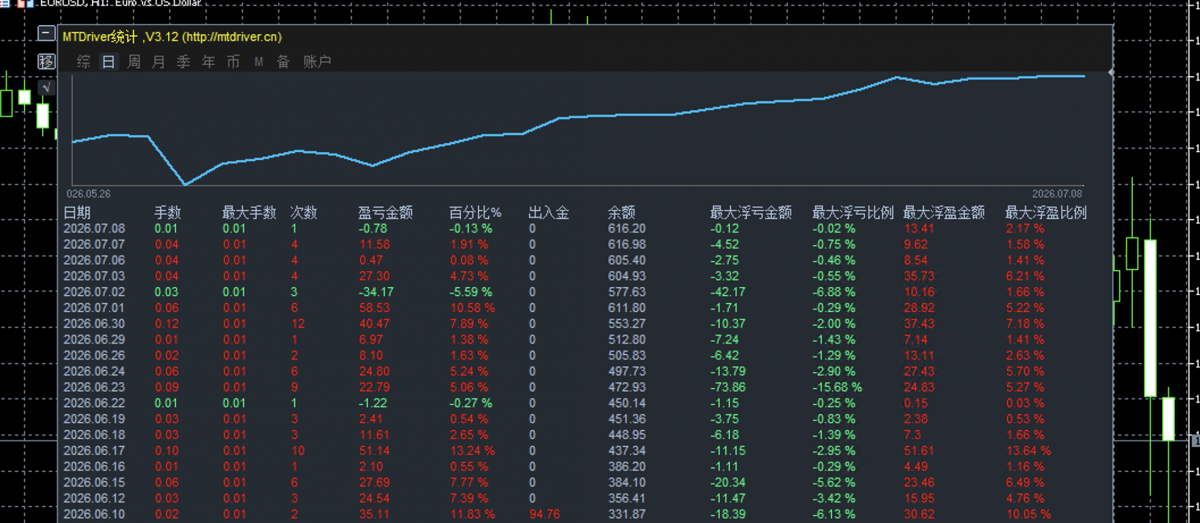This screenshot has height=523, width=1200.
Task: Select the 2026.06.24 date row
Action: coord(94,371)
